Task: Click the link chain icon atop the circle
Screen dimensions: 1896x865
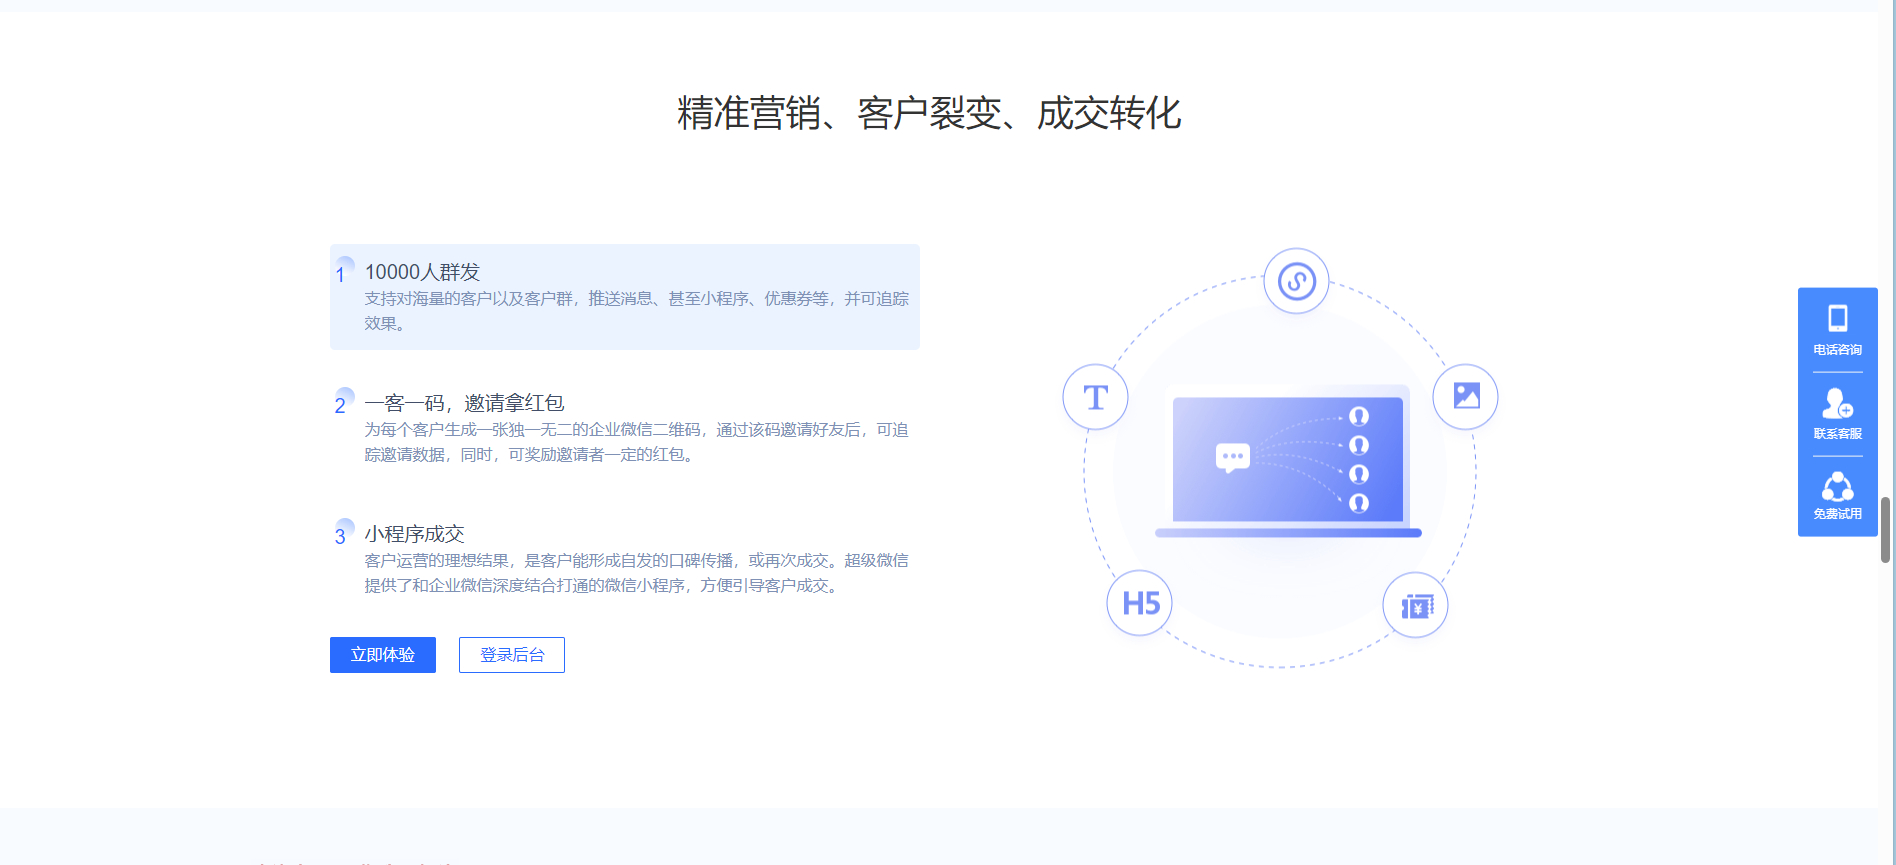Action: [x=1296, y=281]
